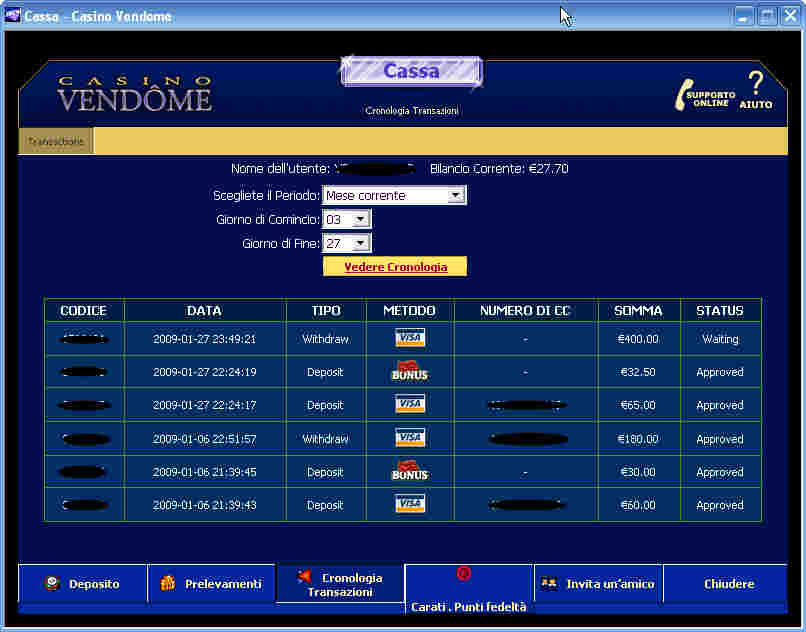
Task: Click the STATUS column header
Action: (x=720, y=311)
